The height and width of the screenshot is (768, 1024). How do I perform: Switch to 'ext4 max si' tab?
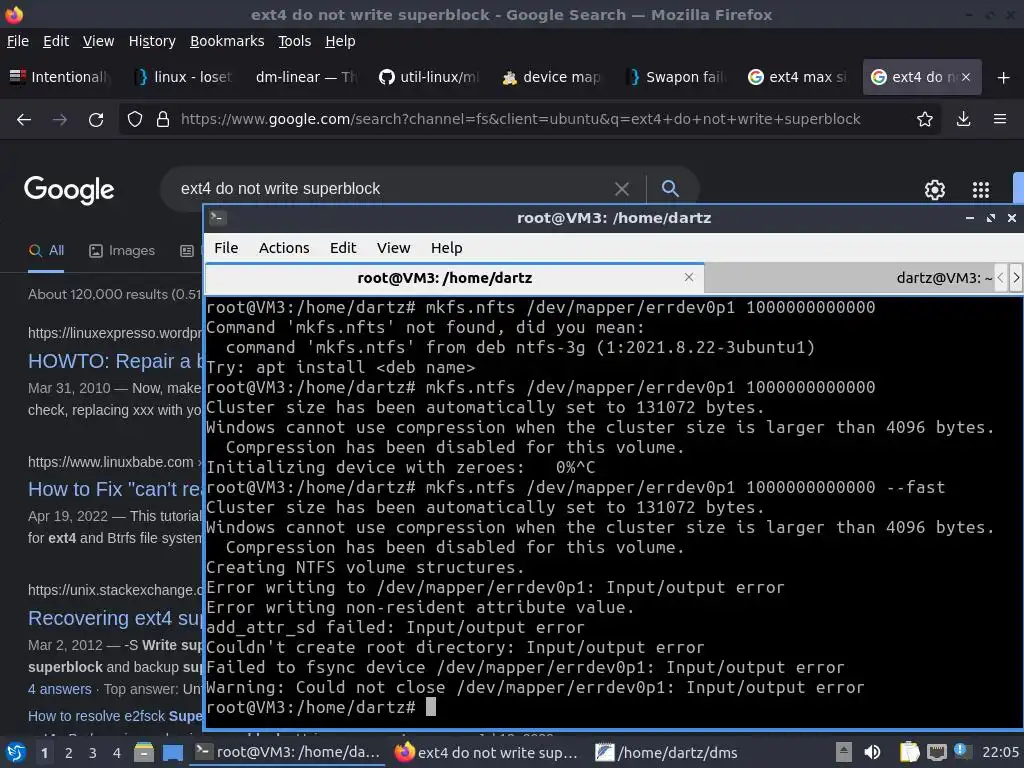798,77
